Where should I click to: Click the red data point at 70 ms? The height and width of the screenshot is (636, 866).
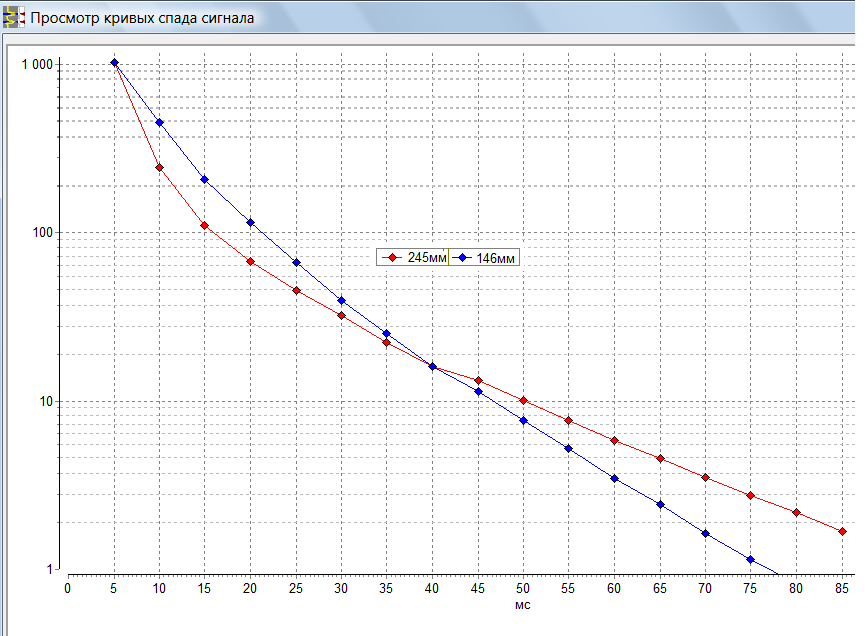(705, 477)
